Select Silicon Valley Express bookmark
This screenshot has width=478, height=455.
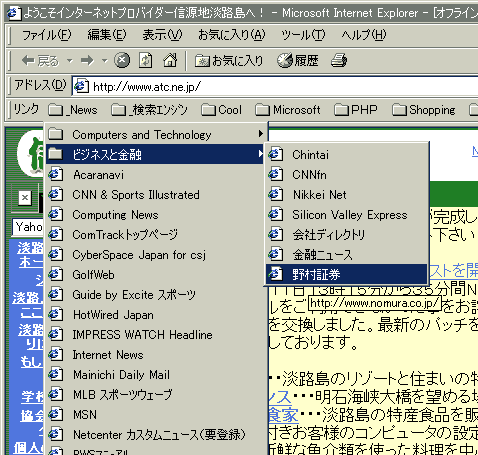[x=347, y=215]
